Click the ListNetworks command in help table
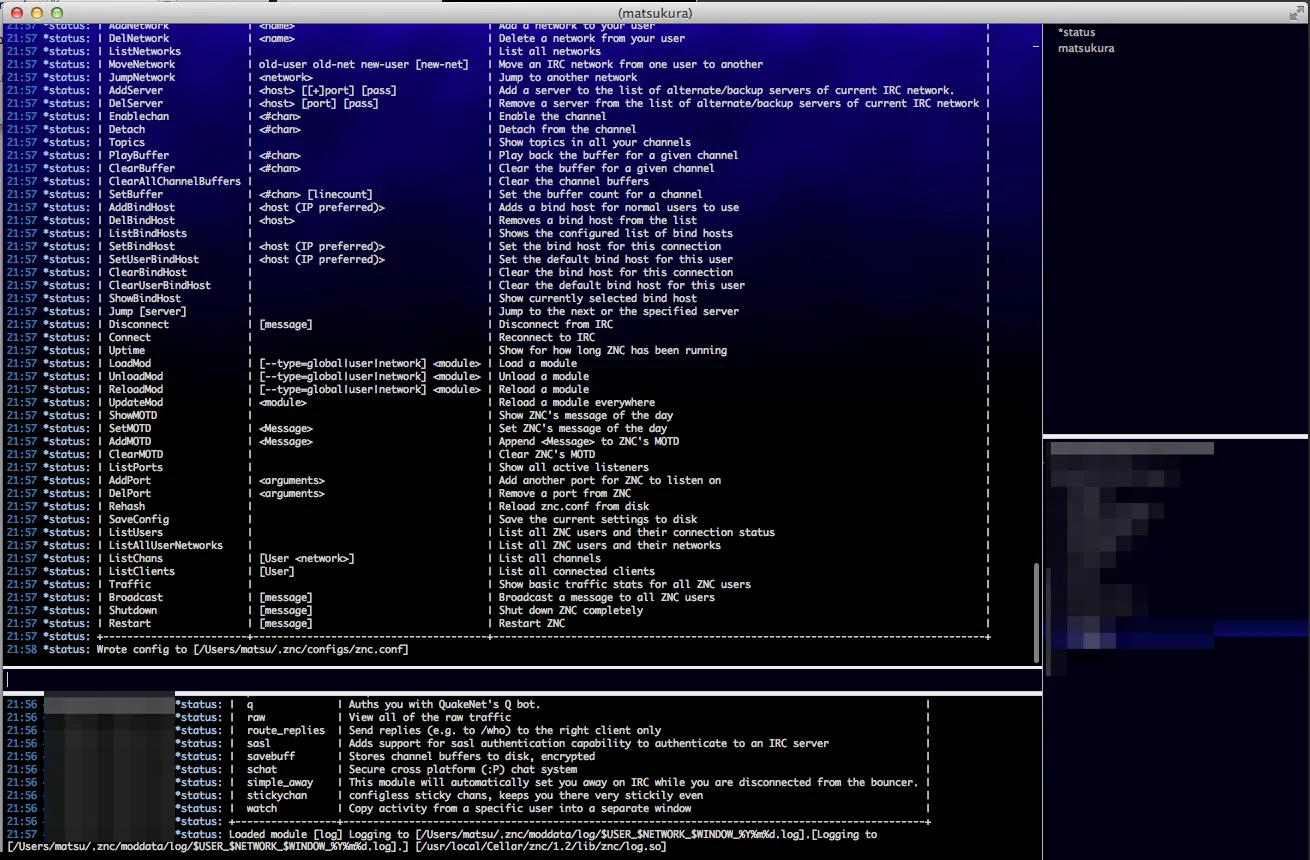 (145, 51)
